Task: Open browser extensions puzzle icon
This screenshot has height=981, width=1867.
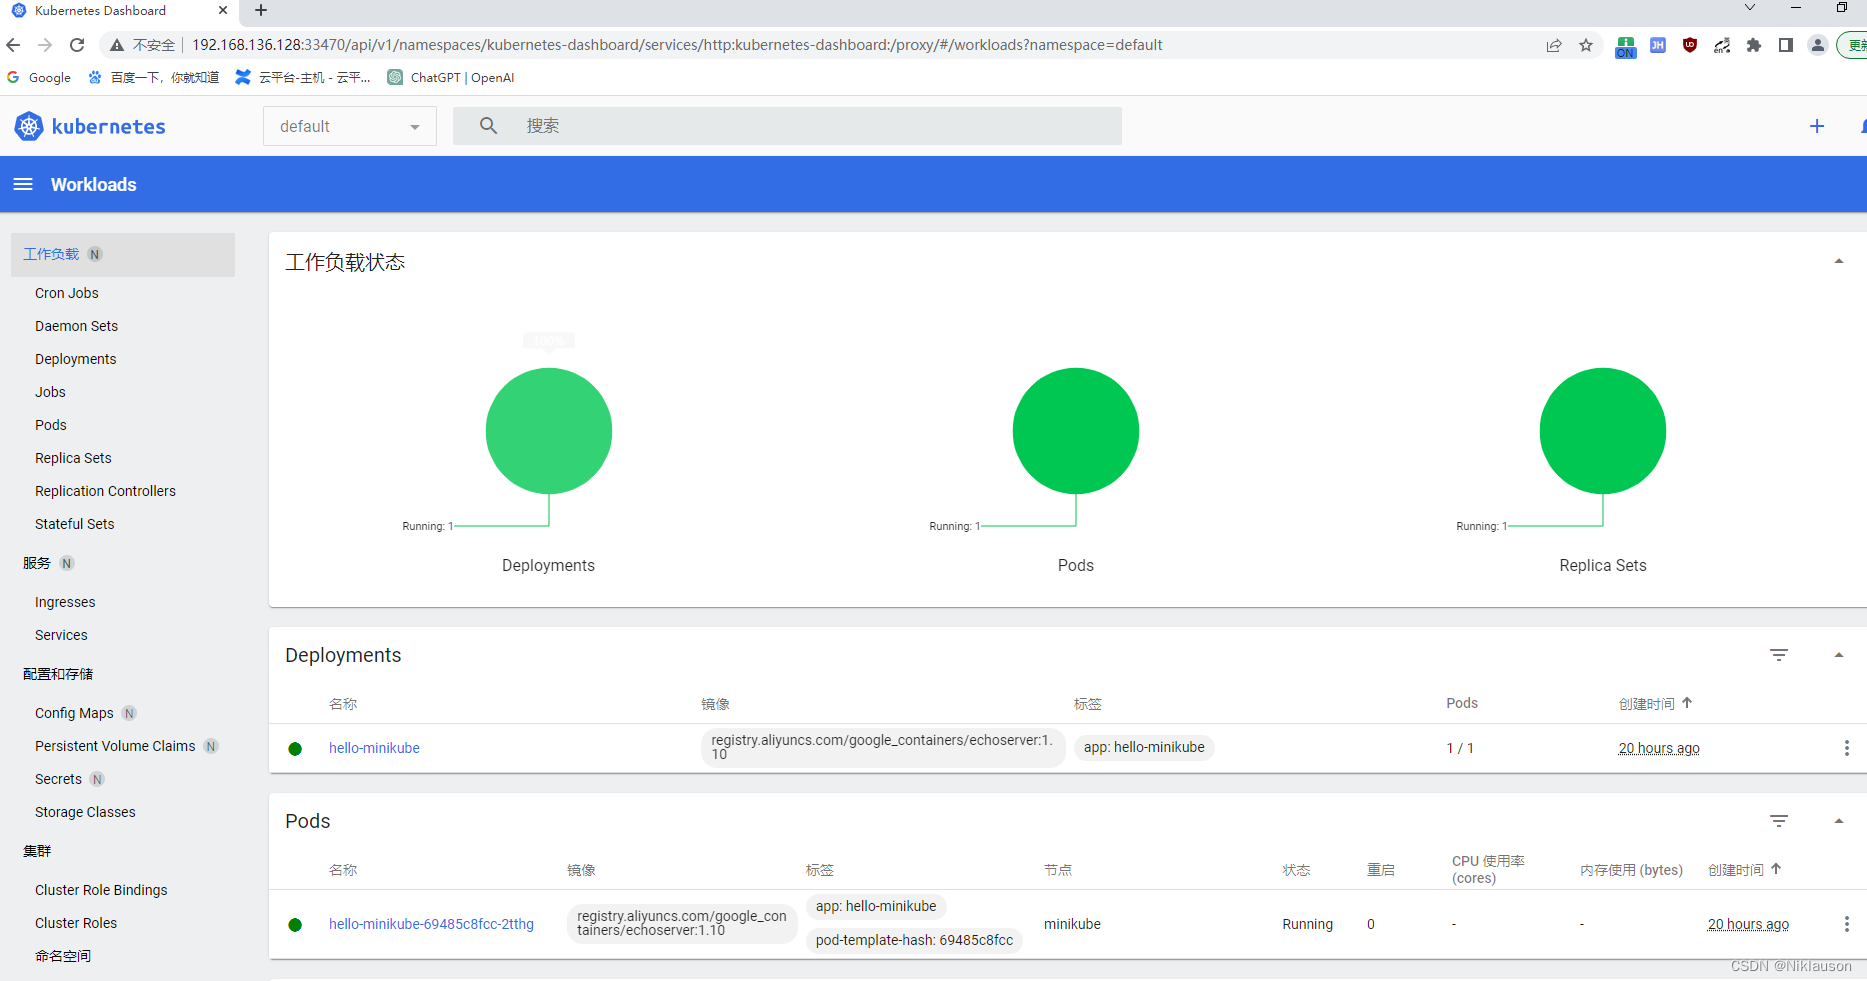Action: [x=1754, y=45]
